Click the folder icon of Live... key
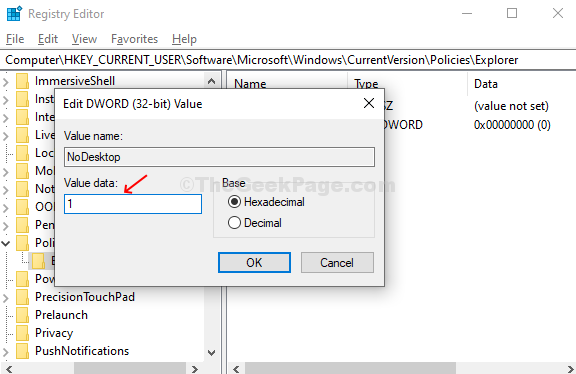The height and width of the screenshot is (374, 576). tap(22, 135)
